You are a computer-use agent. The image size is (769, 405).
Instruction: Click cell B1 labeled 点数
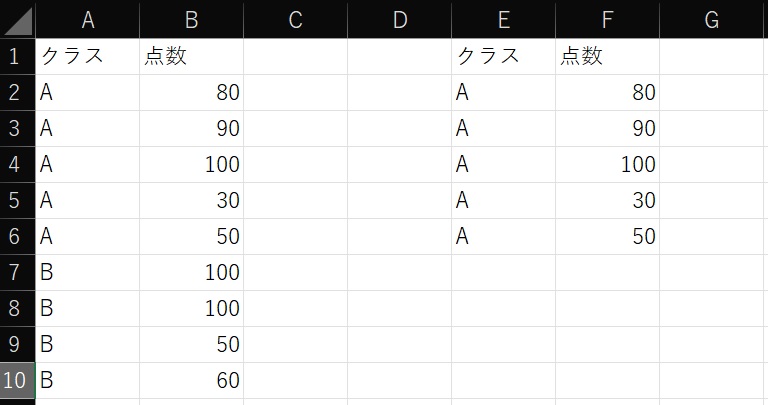[x=191, y=56]
